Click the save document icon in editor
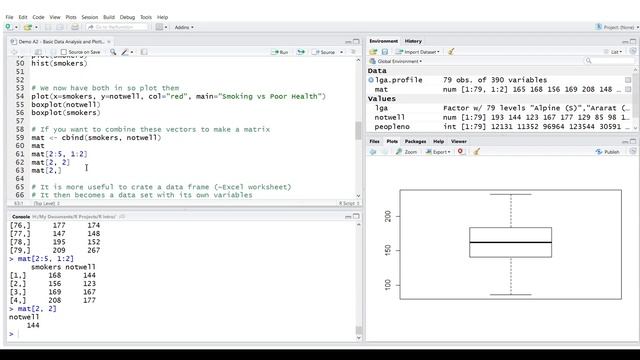This screenshot has height=360, width=640. 53,52
